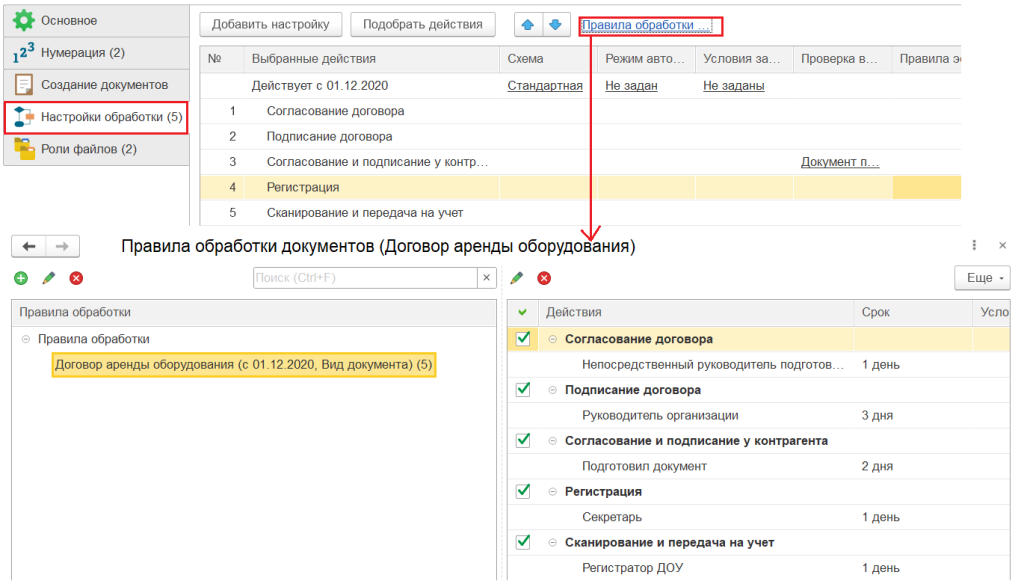This screenshot has height=584, width=1024.
Task: Uncheck Согласование и подписание у контрагента checkbox
Action: pos(523,440)
